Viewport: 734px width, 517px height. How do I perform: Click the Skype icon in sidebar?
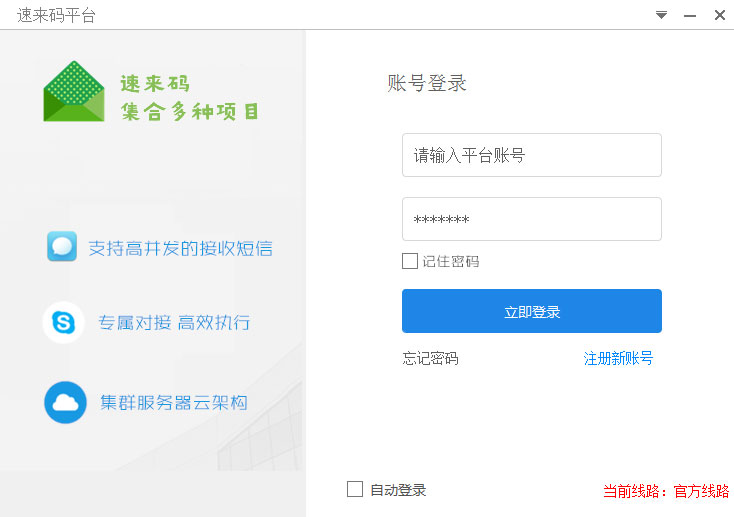tap(64, 322)
